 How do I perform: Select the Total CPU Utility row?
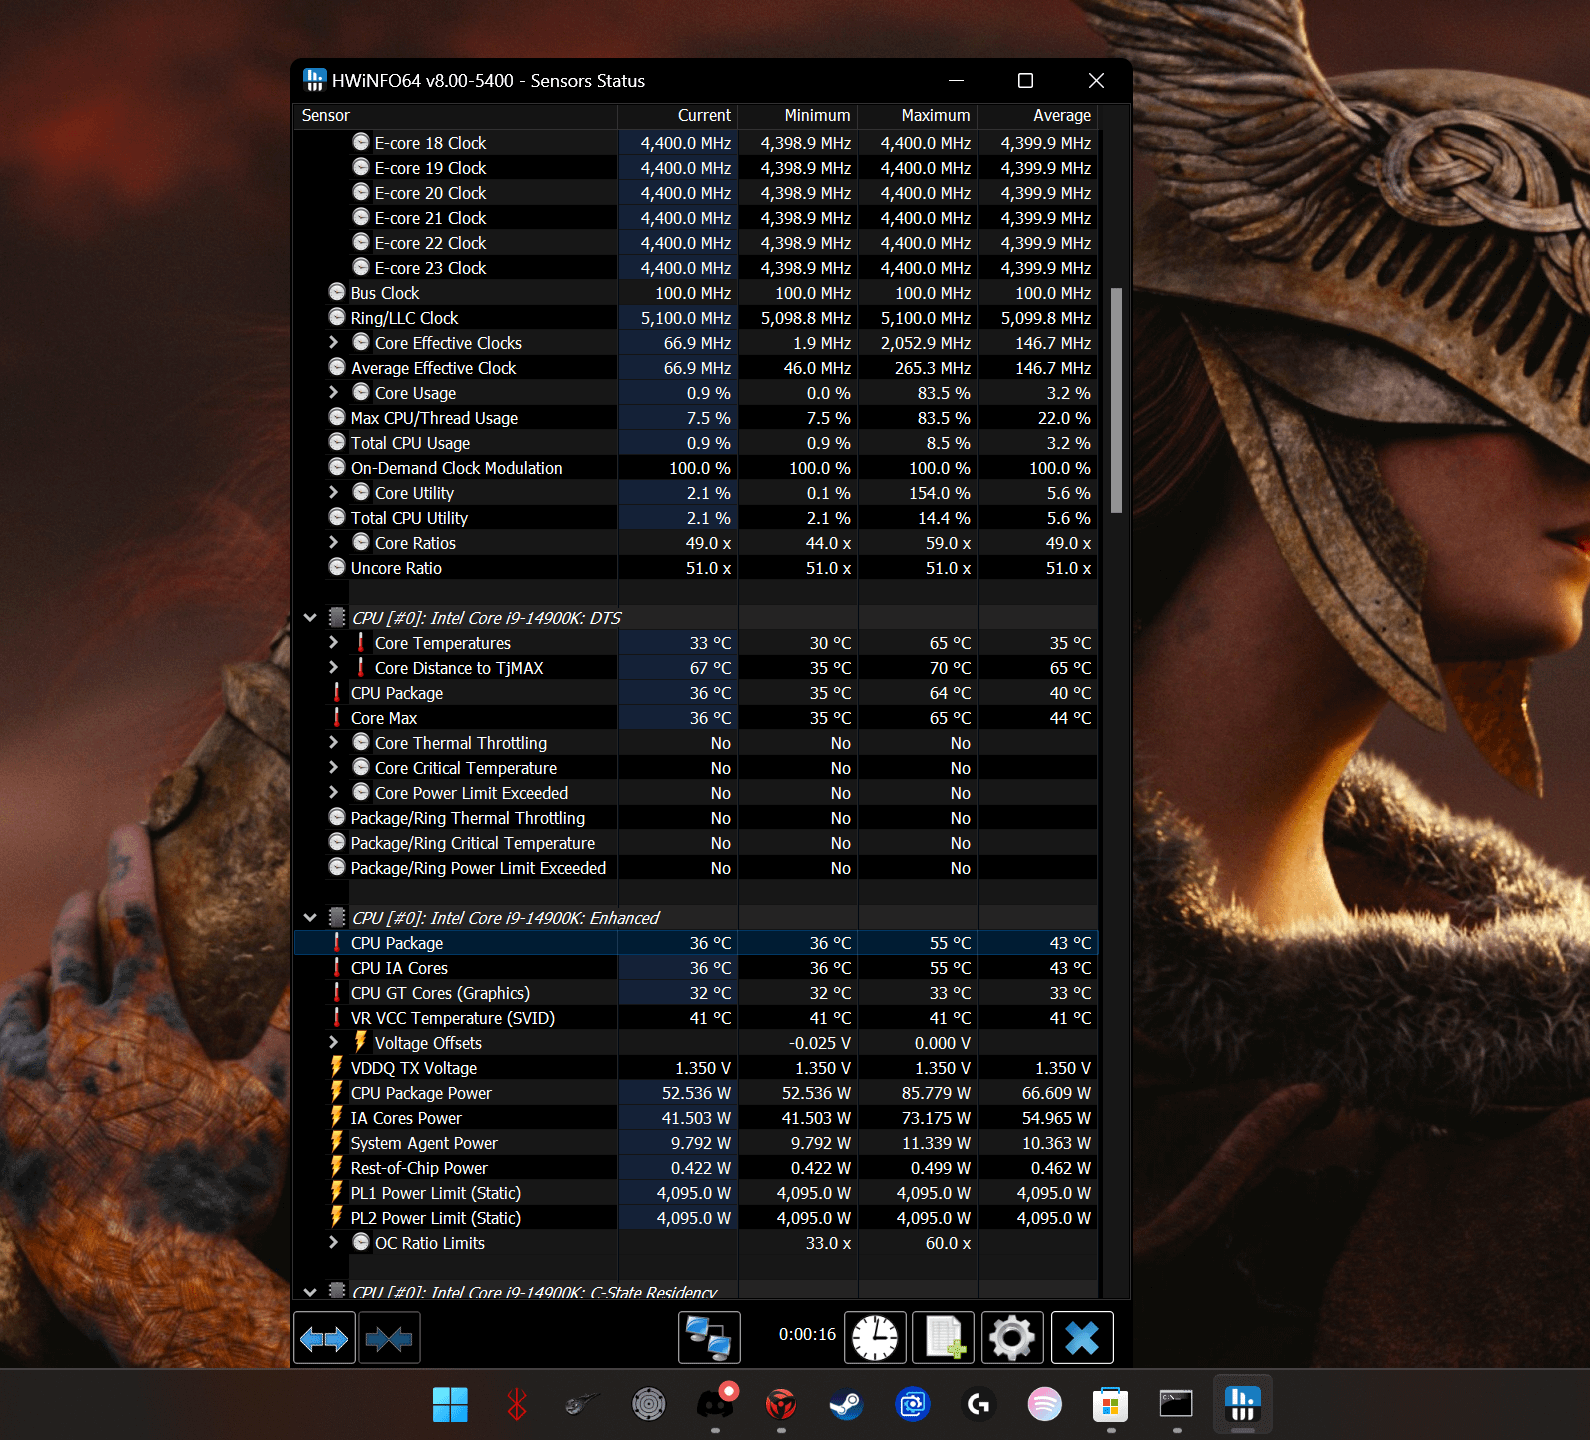696,518
